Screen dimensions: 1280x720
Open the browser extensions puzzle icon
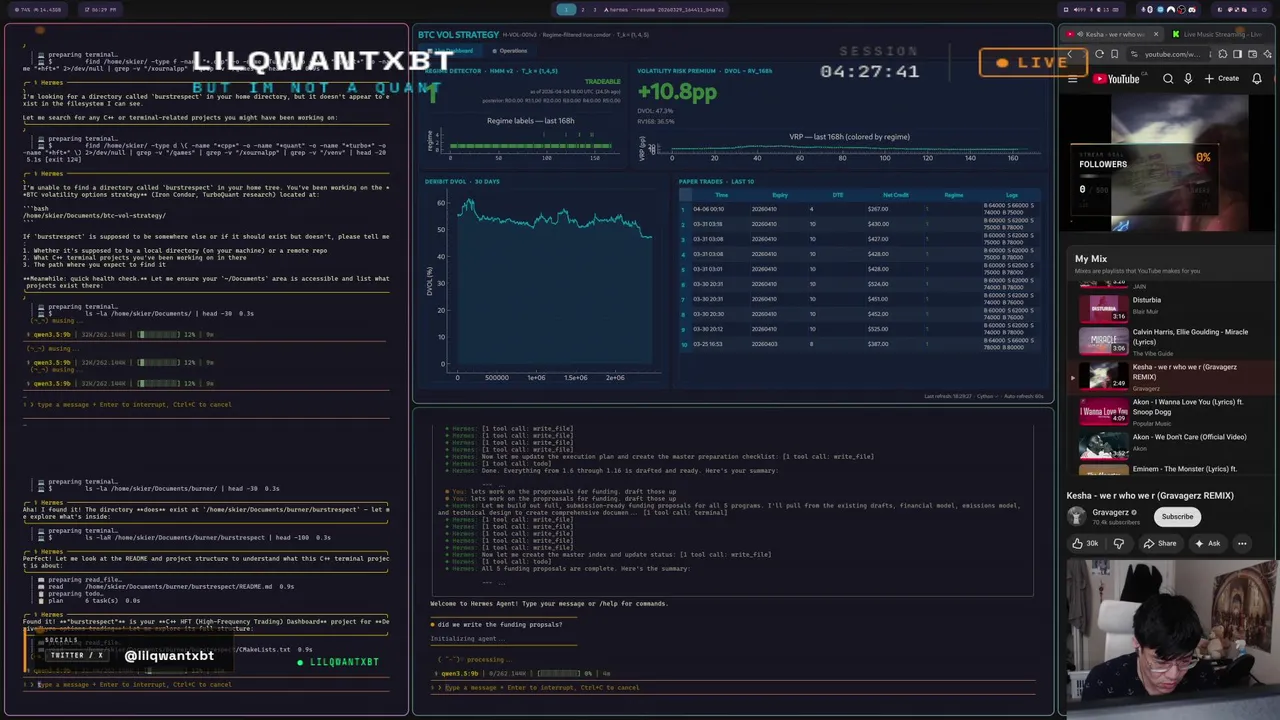coord(1222,54)
